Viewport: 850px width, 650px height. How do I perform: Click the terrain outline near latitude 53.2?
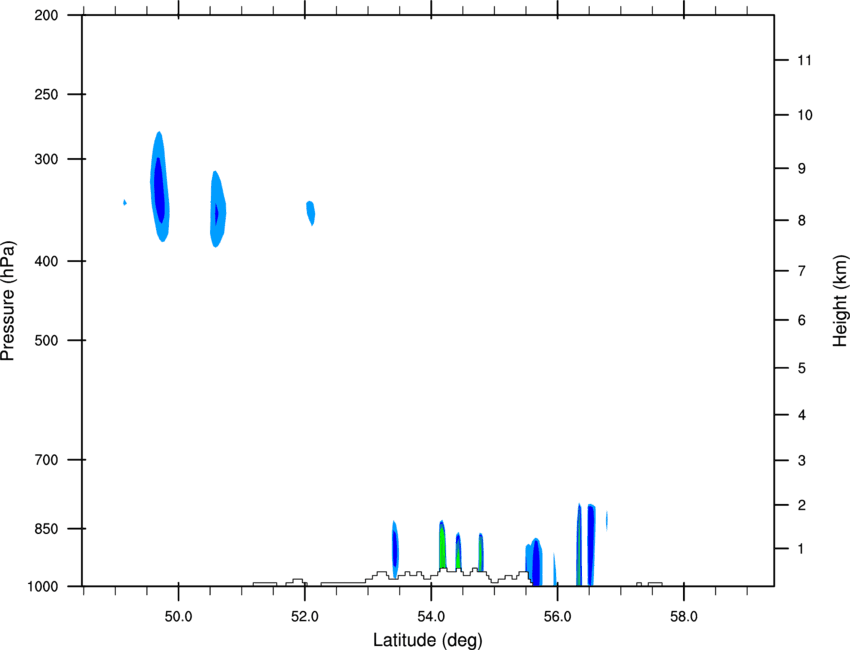click(x=379, y=576)
